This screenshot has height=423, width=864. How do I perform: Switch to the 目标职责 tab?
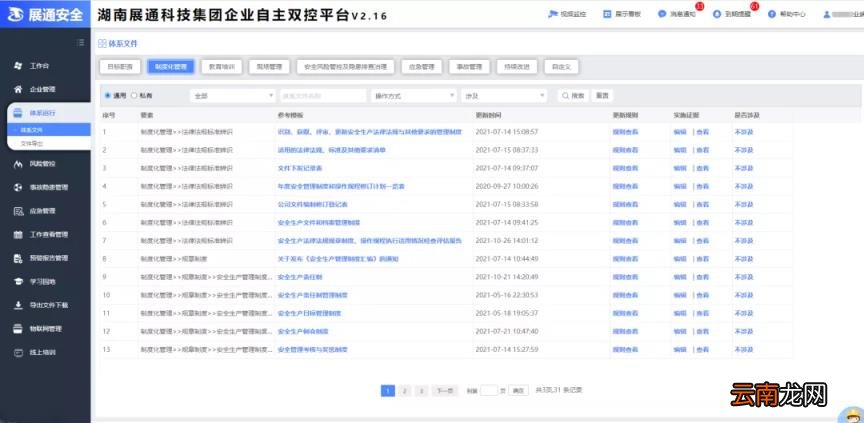pos(120,67)
